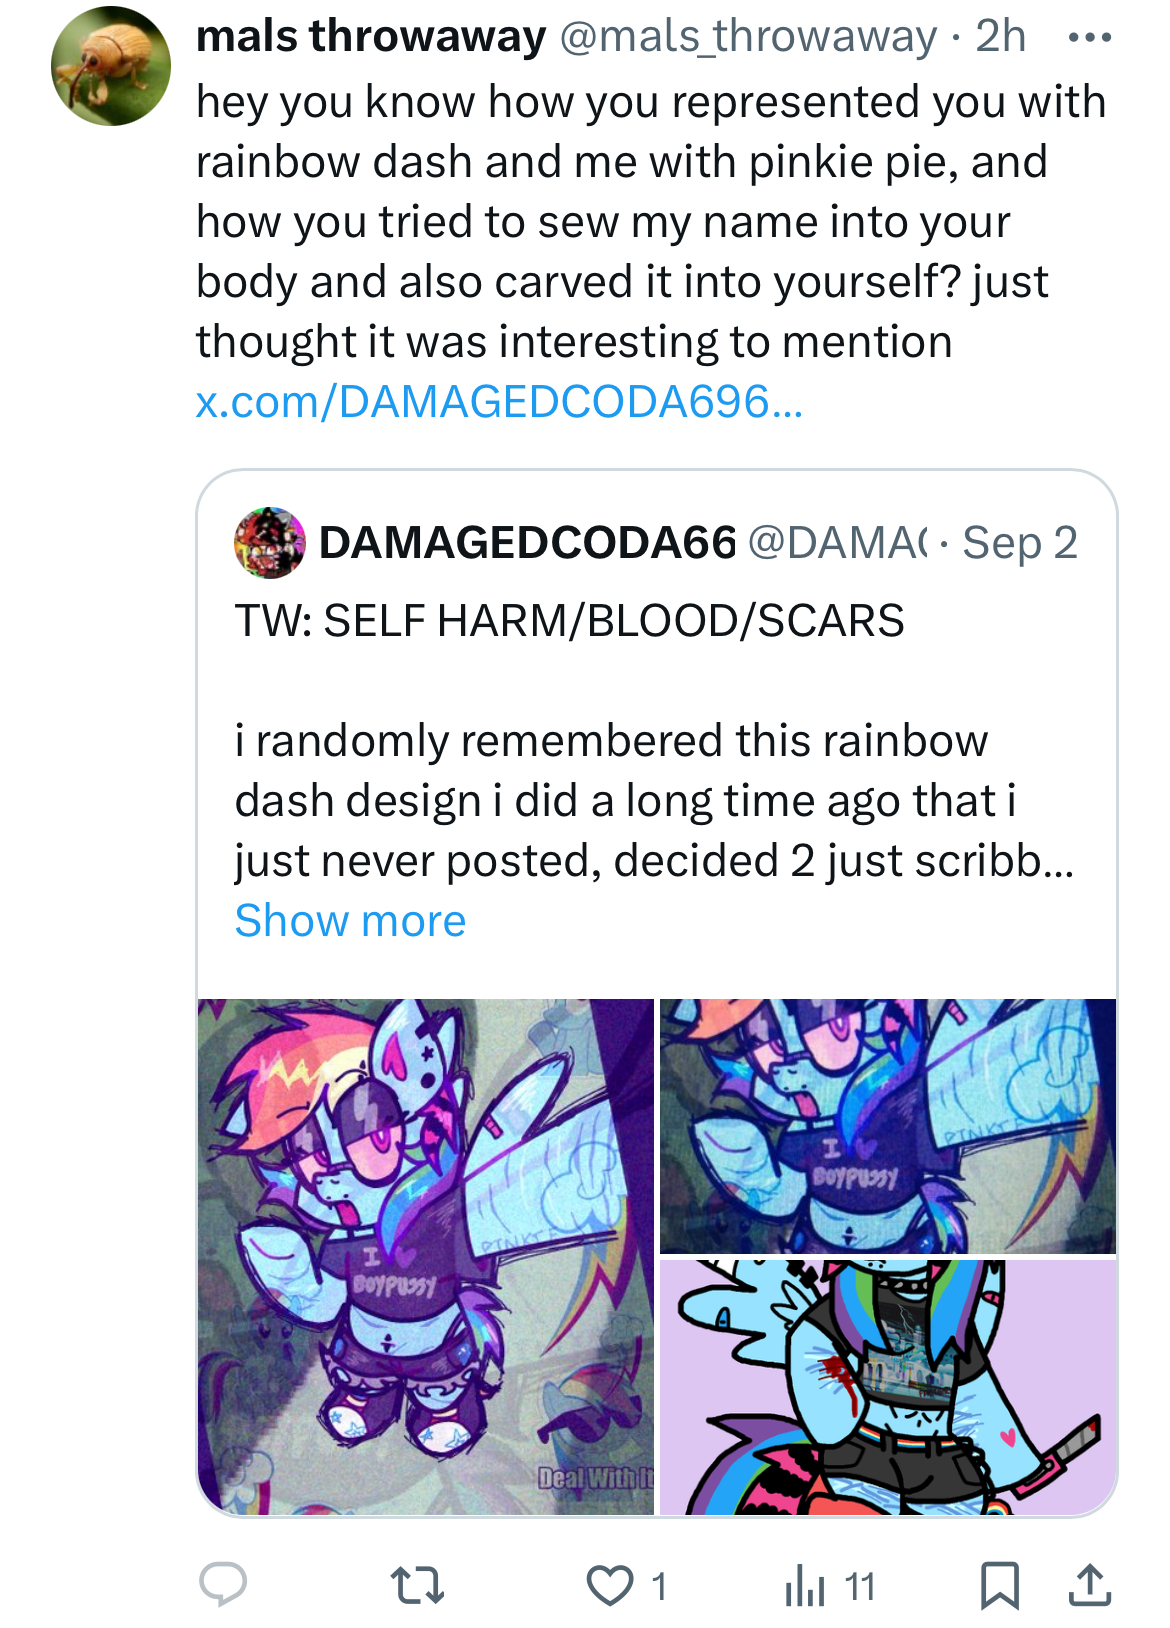Screen dimensions: 1170x1628
Task: Open the share upload icon
Action: [x=1090, y=1585]
